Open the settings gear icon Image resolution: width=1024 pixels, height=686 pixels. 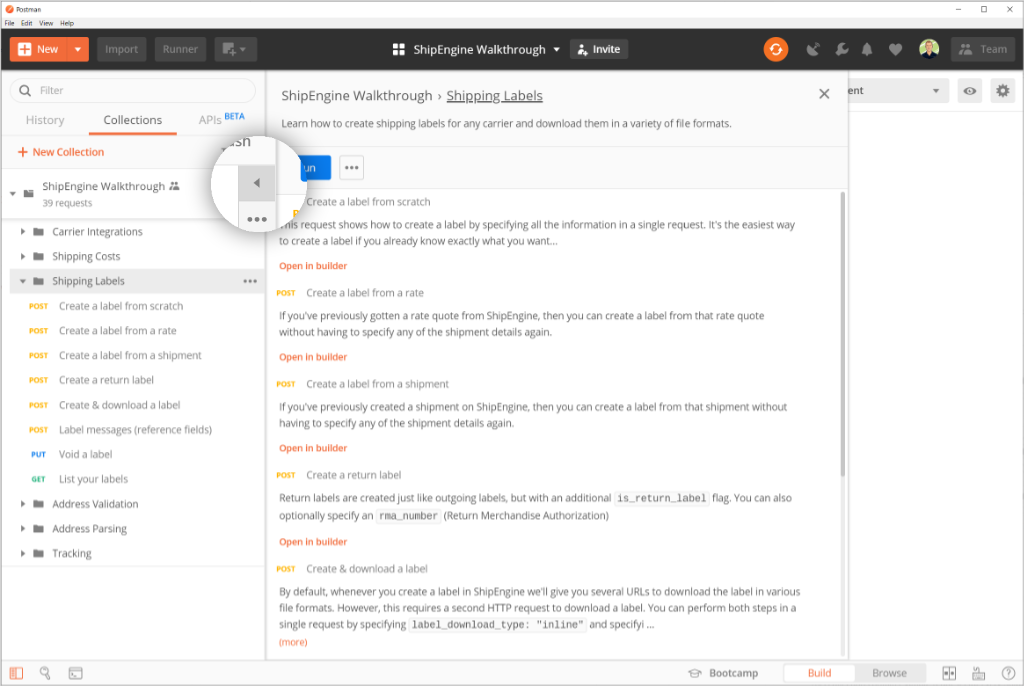pos(1002,91)
